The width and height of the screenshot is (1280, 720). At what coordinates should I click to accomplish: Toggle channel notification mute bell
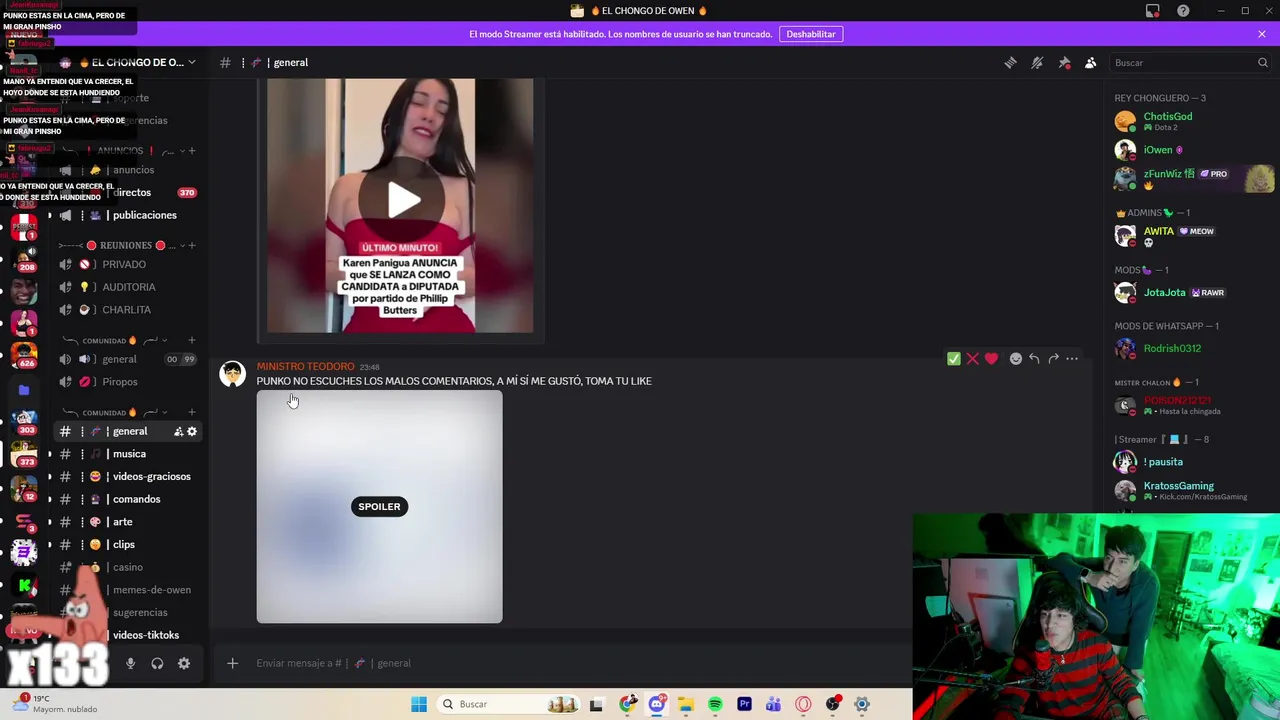1037,62
